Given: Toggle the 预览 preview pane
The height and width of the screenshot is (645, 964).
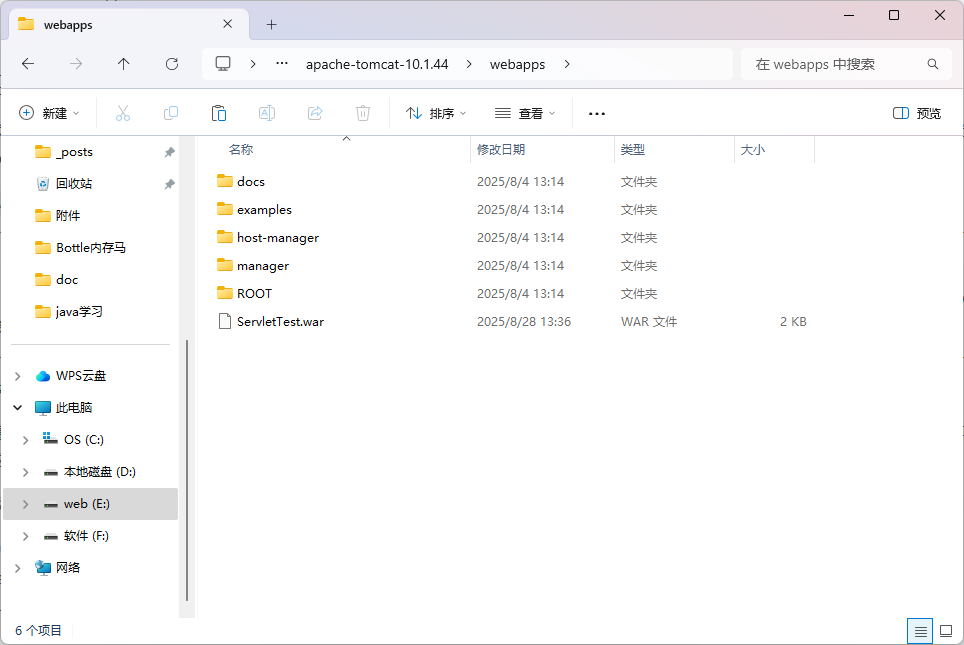Looking at the screenshot, I should click(x=917, y=113).
